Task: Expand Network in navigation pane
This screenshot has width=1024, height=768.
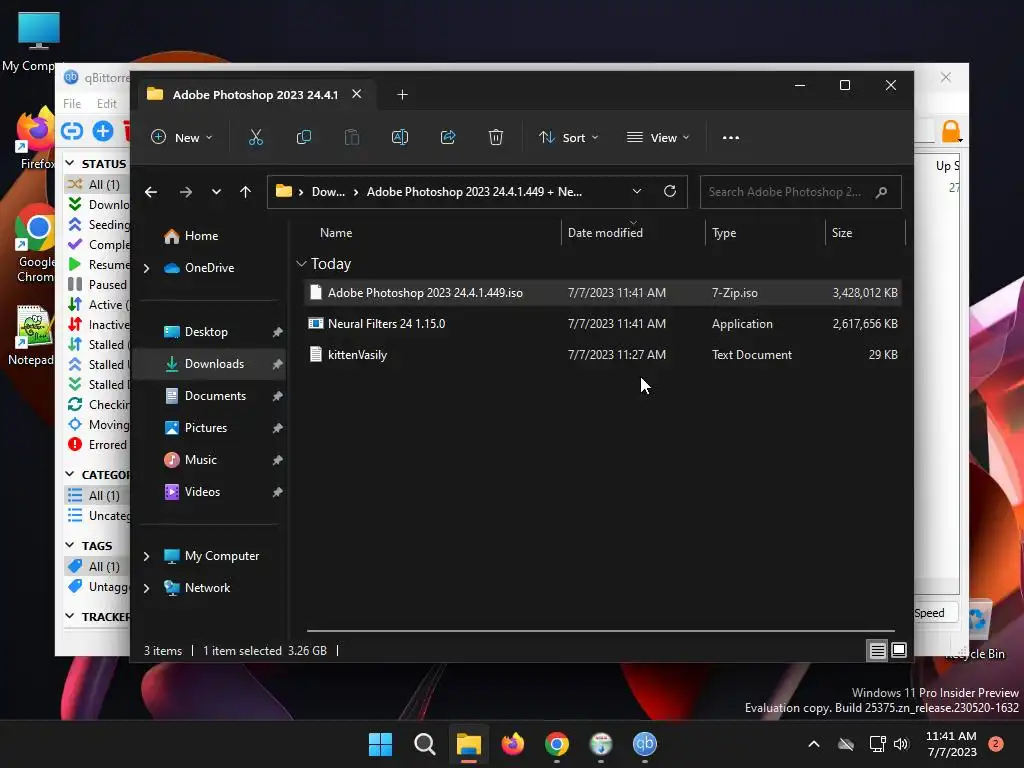Action: pyautogui.click(x=147, y=588)
